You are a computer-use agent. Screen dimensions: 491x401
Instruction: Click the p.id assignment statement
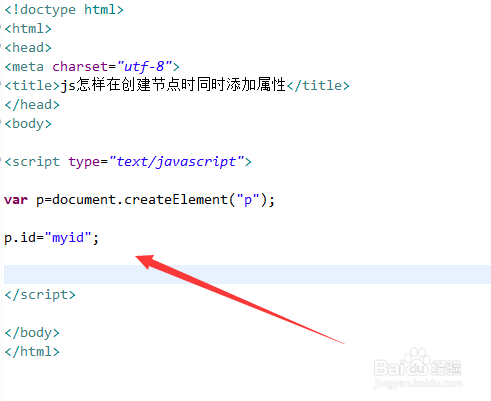52,238
